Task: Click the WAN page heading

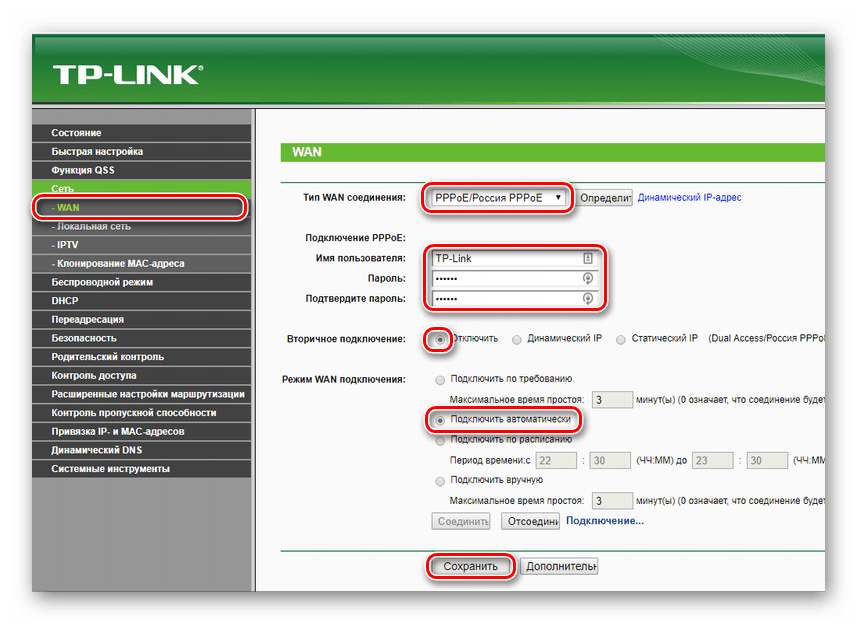Action: pos(307,152)
